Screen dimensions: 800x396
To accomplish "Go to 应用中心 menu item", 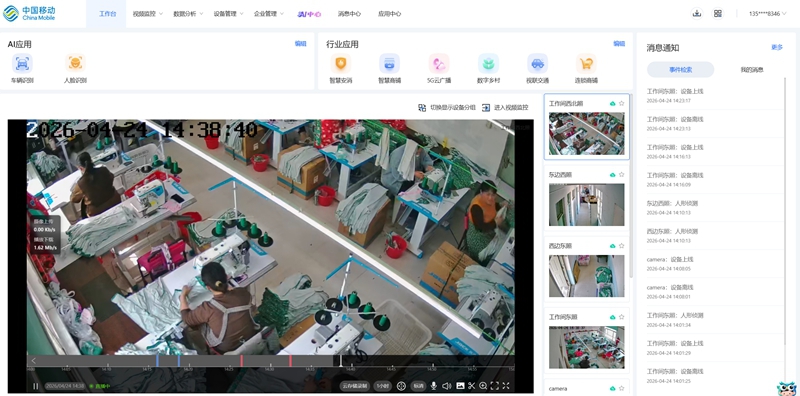I will (389, 14).
